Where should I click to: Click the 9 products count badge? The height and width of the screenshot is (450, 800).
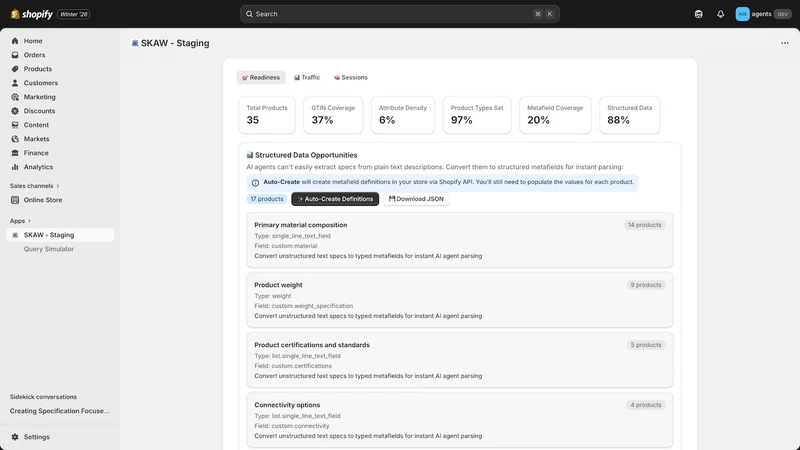click(645, 285)
